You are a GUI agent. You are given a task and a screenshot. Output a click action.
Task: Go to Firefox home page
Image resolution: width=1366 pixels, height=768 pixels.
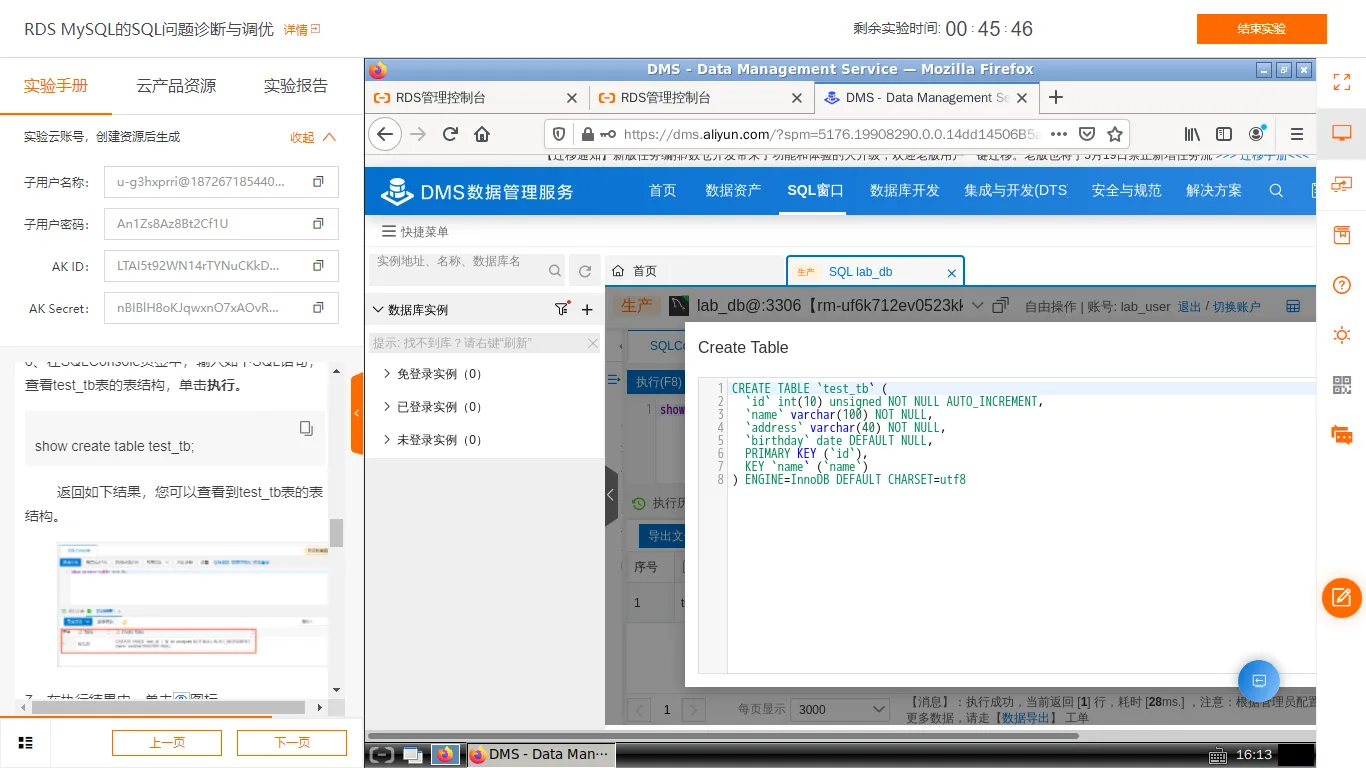(x=482, y=134)
